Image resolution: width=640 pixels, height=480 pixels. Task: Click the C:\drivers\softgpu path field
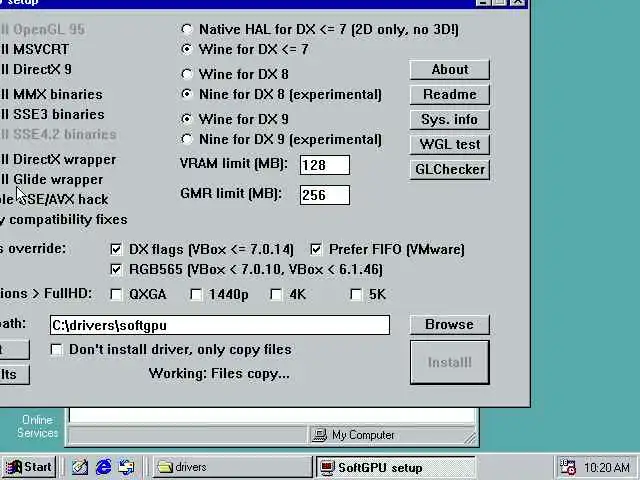coord(220,325)
